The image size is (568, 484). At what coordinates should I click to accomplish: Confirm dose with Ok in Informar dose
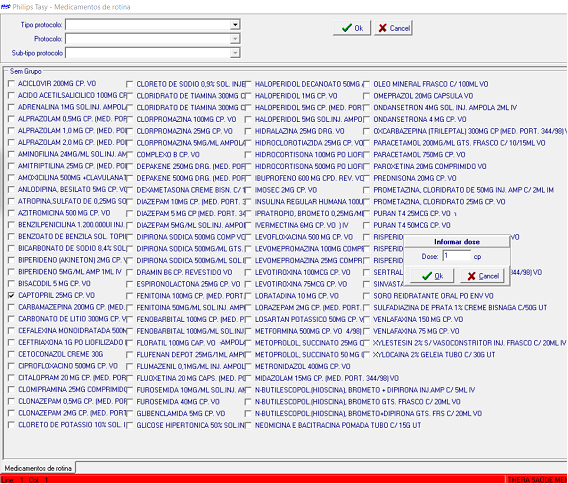[432, 276]
